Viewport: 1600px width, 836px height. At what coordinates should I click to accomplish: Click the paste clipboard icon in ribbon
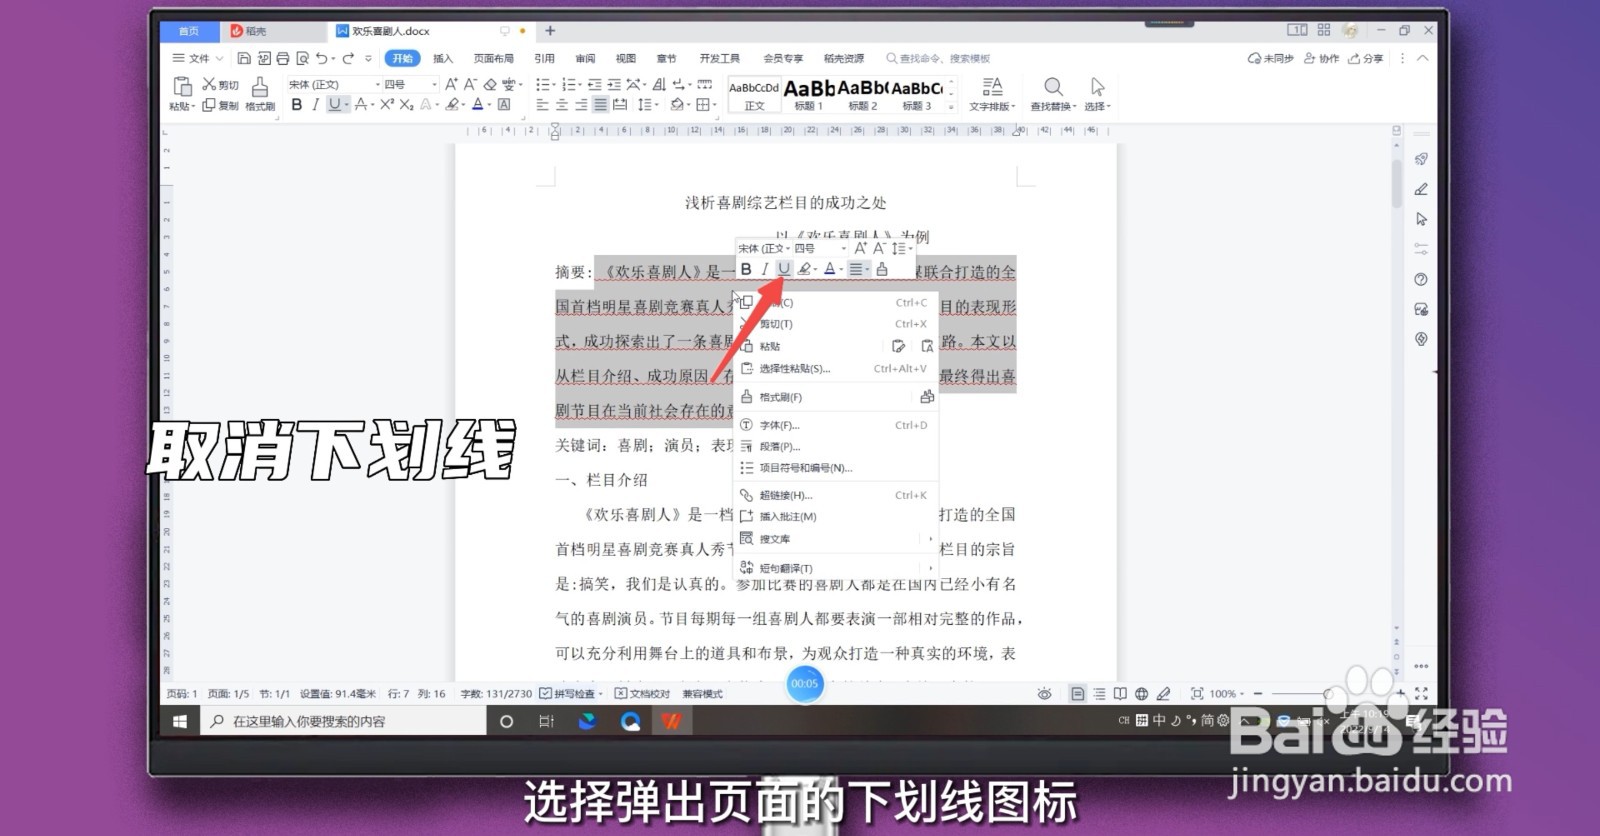[x=182, y=86]
